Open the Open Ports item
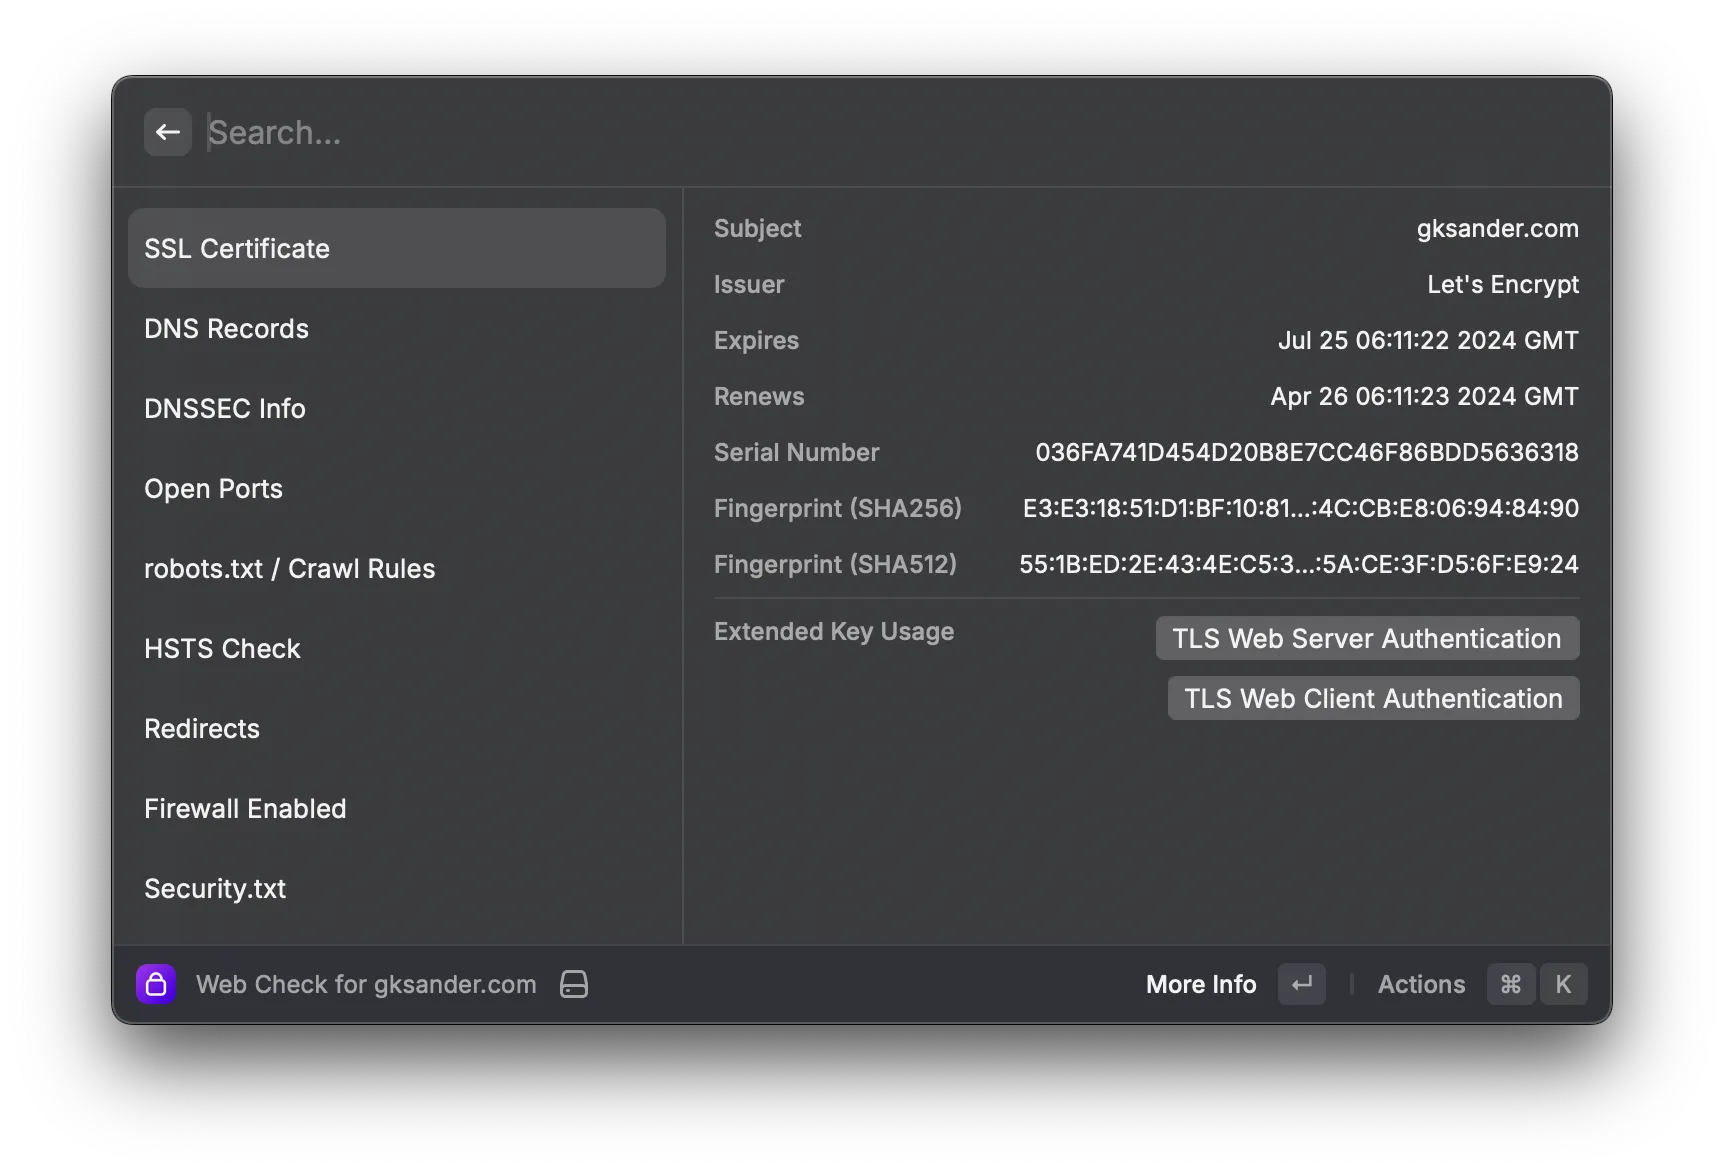The width and height of the screenshot is (1724, 1172). click(397, 488)
